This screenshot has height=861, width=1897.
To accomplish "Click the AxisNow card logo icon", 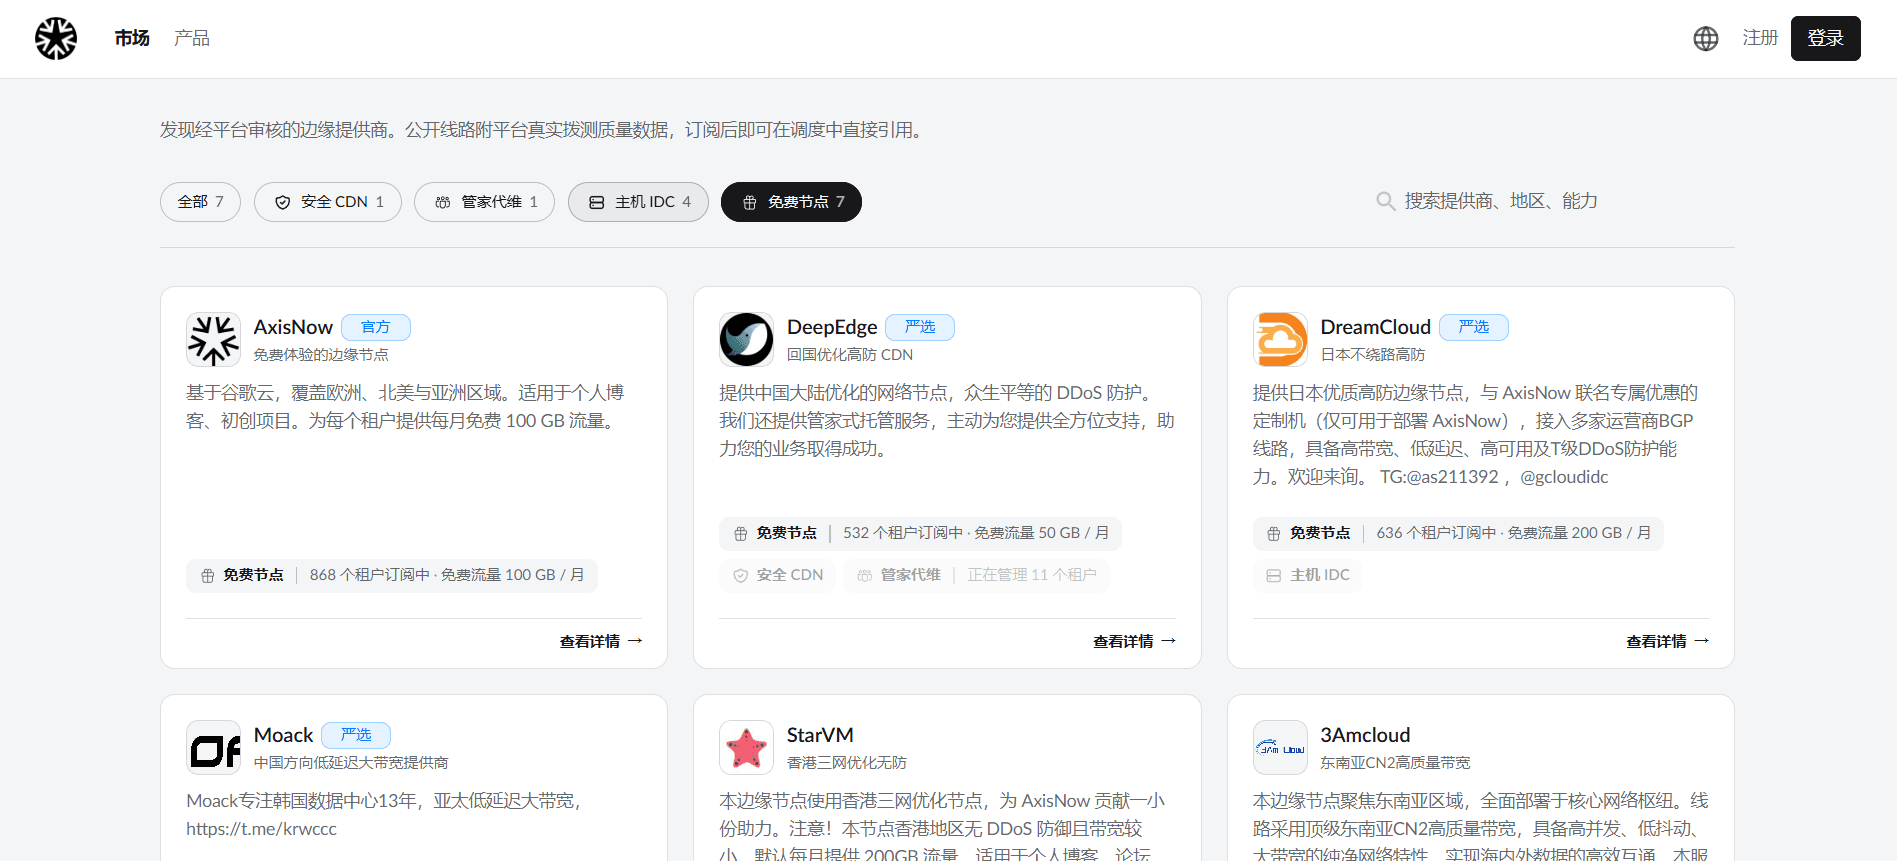I will pyautogui.click(x=214, y=340).
